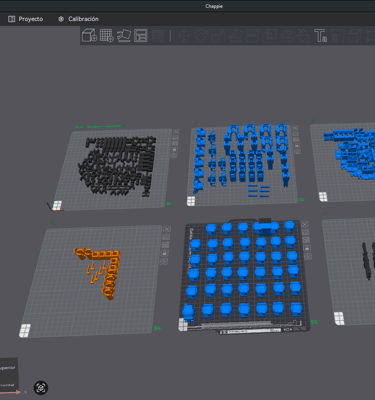Arrange objects on plate 05
This screenshot has height=400, width=375.
coord(306,240)
